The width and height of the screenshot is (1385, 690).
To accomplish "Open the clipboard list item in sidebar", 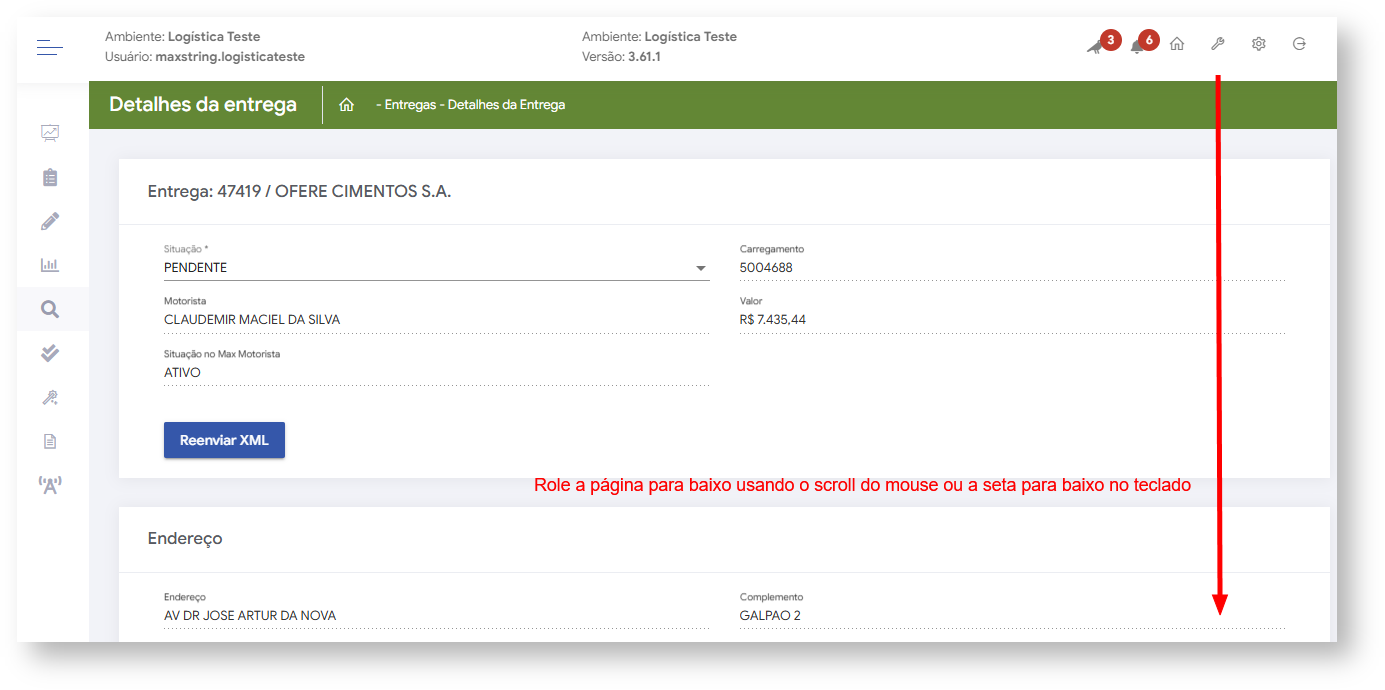I will 50,177.
